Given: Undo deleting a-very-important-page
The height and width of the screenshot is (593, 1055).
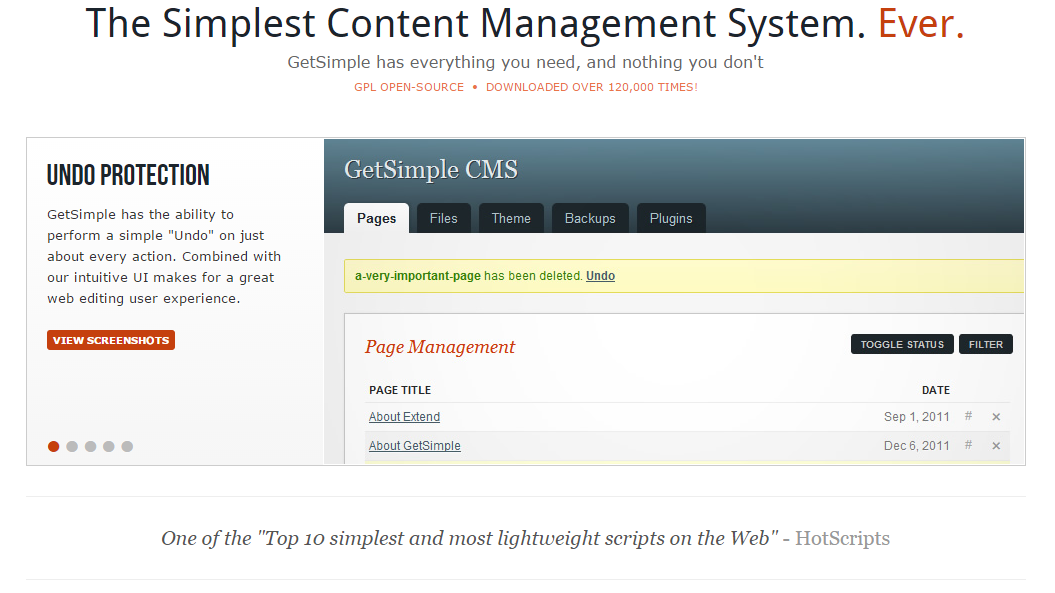Looking at the screenshot, I should [599, 276].
